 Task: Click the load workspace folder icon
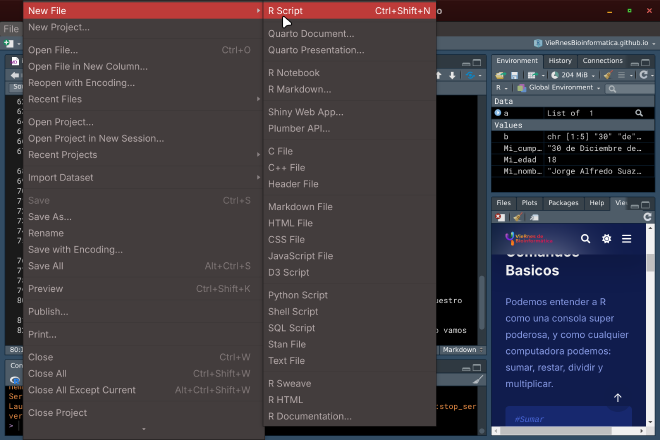499,75
